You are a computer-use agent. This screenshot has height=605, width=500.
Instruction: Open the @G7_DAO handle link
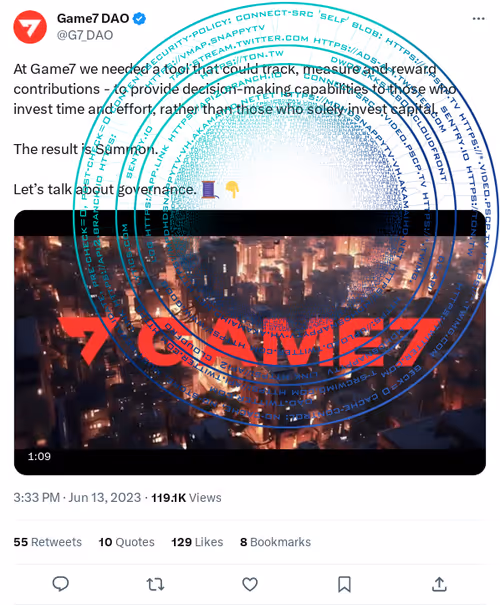[x=85, y=35]
